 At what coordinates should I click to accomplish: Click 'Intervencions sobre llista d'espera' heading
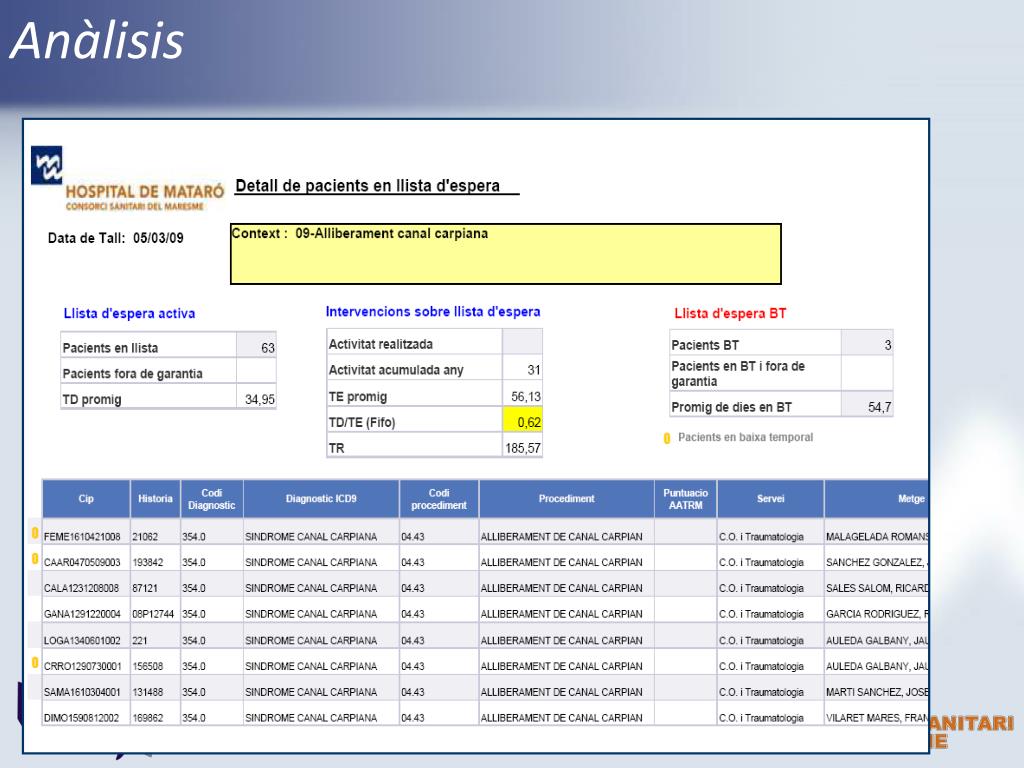coord(433,312)
